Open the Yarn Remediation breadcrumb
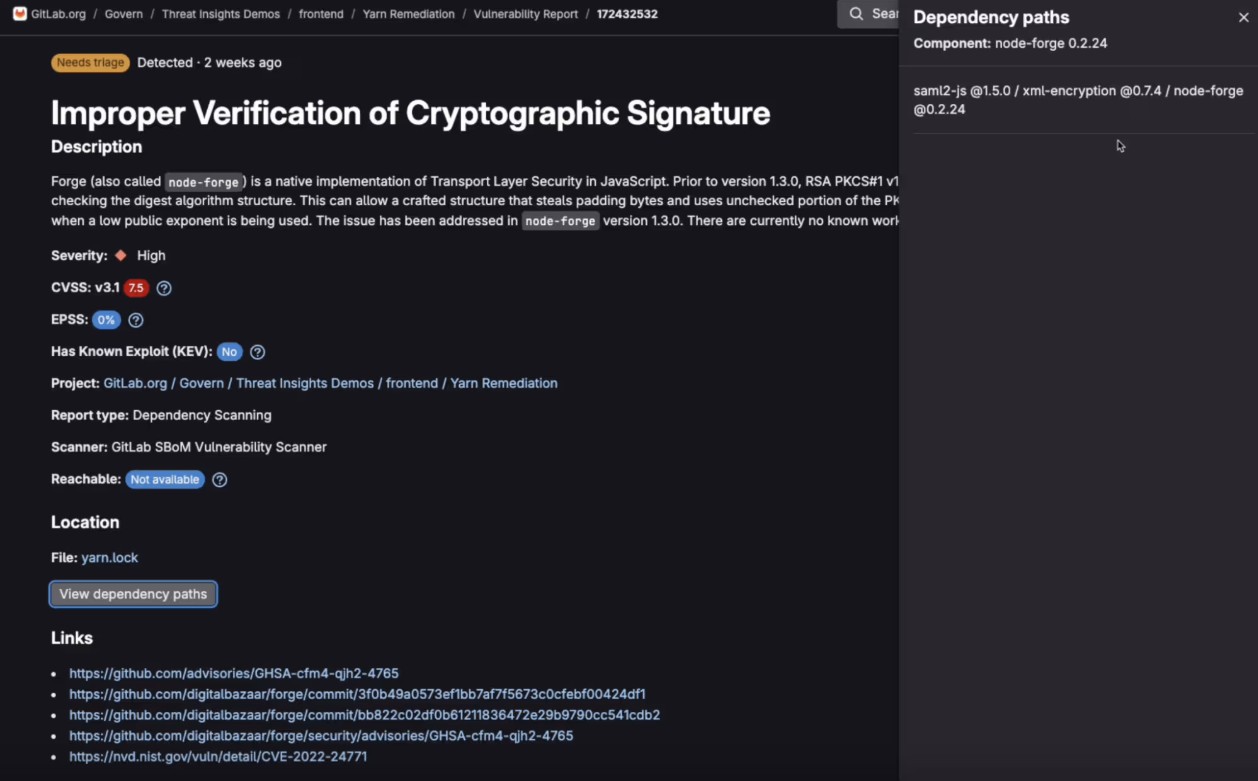Image resolution: width=1258 pixels, height=781 pixels. [409, 14]
